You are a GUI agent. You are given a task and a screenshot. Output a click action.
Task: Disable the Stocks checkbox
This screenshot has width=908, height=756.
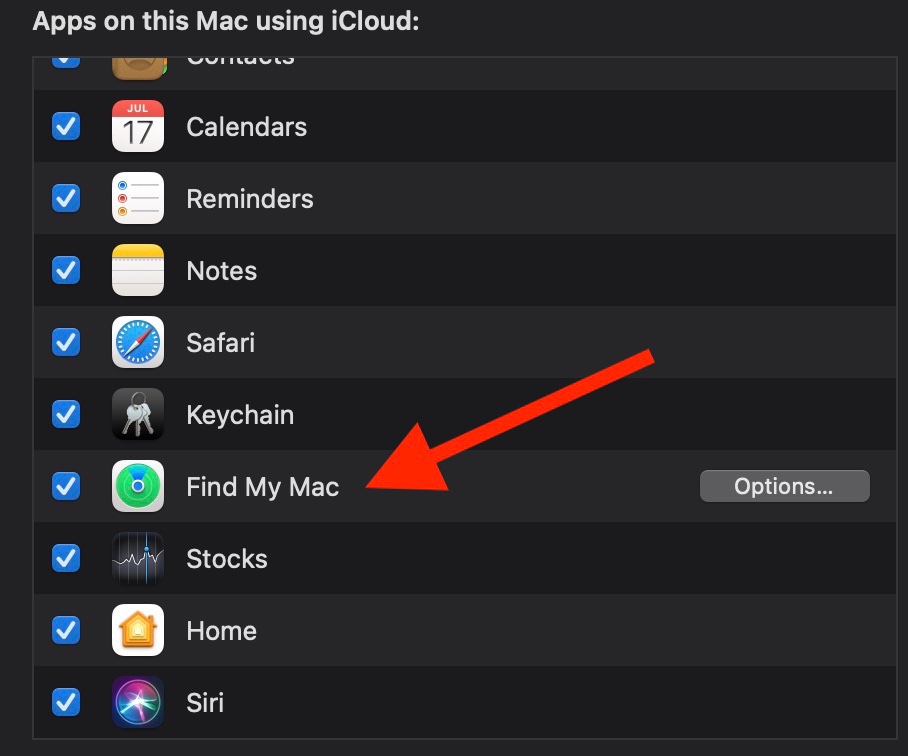pyautogui.click(x=66, y=558)
